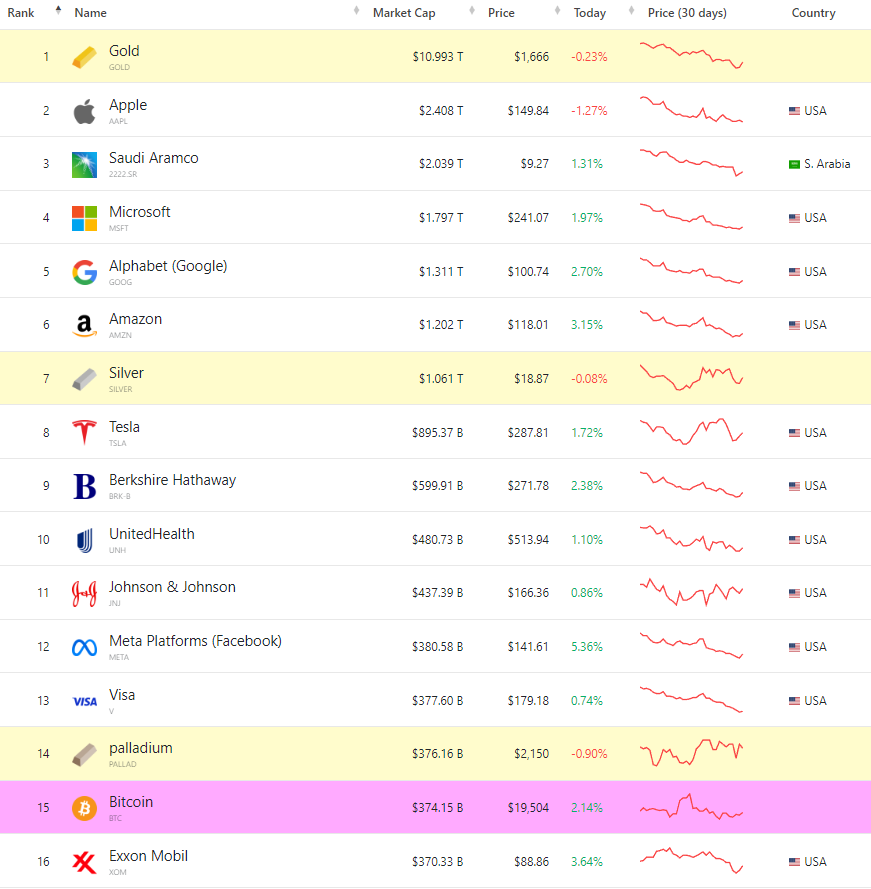The width and height of the screenshot is (871, 889).
Task: Open the Tesla company link
Action: (124, 426)
